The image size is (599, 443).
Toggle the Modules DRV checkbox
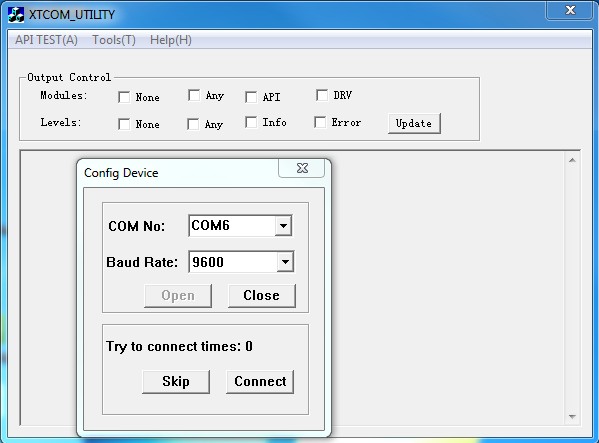pyautogui.click(x=322, y=95)
